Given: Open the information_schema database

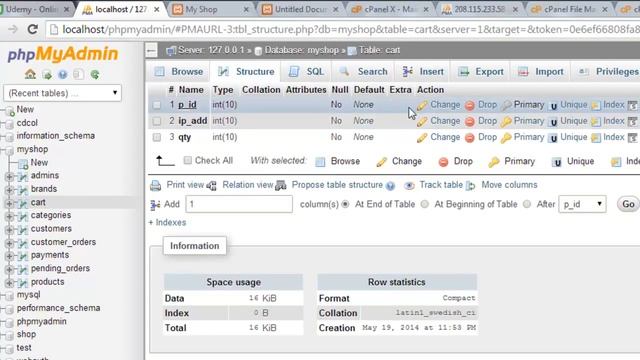Looking at the screenshot, I should (56, 136).
